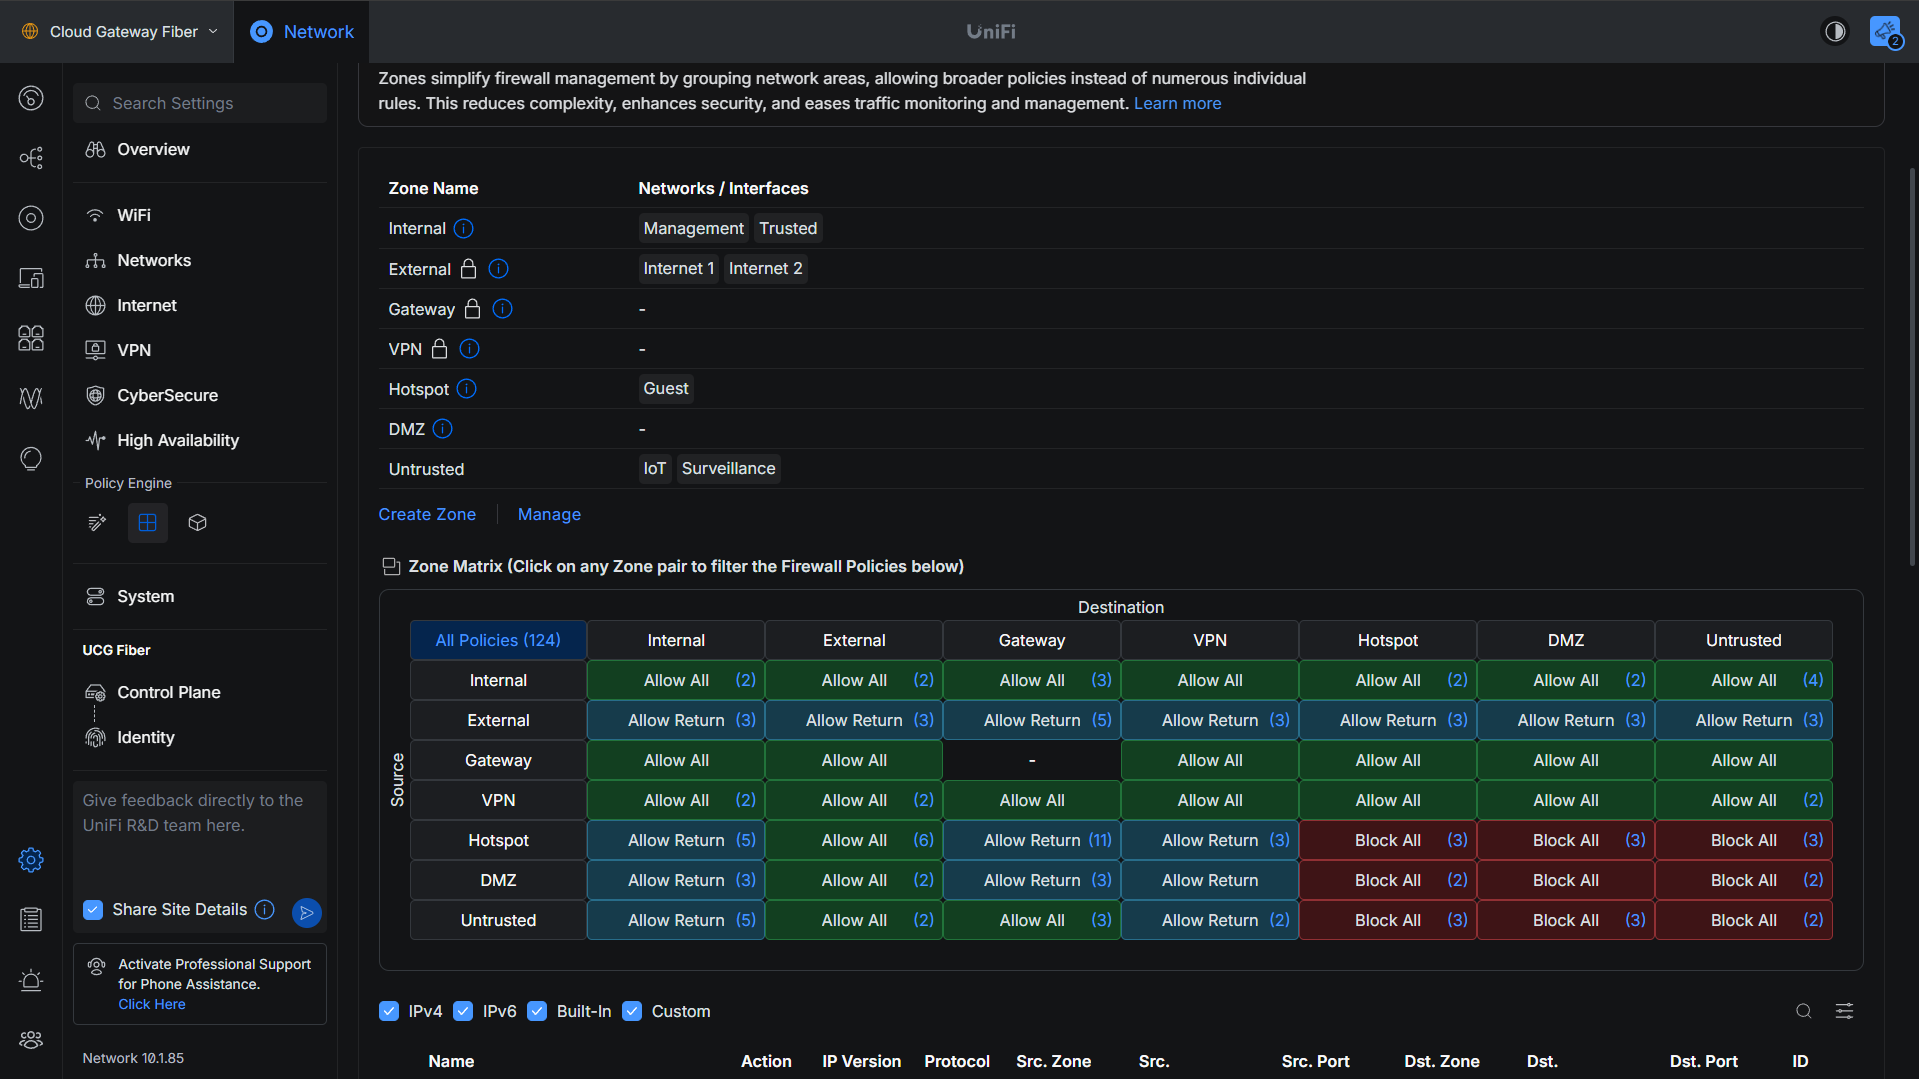Expand the Cloud Gateway Fiber site dropdown
This screenshot has width=1919, height=1079.
coord(119,31)
